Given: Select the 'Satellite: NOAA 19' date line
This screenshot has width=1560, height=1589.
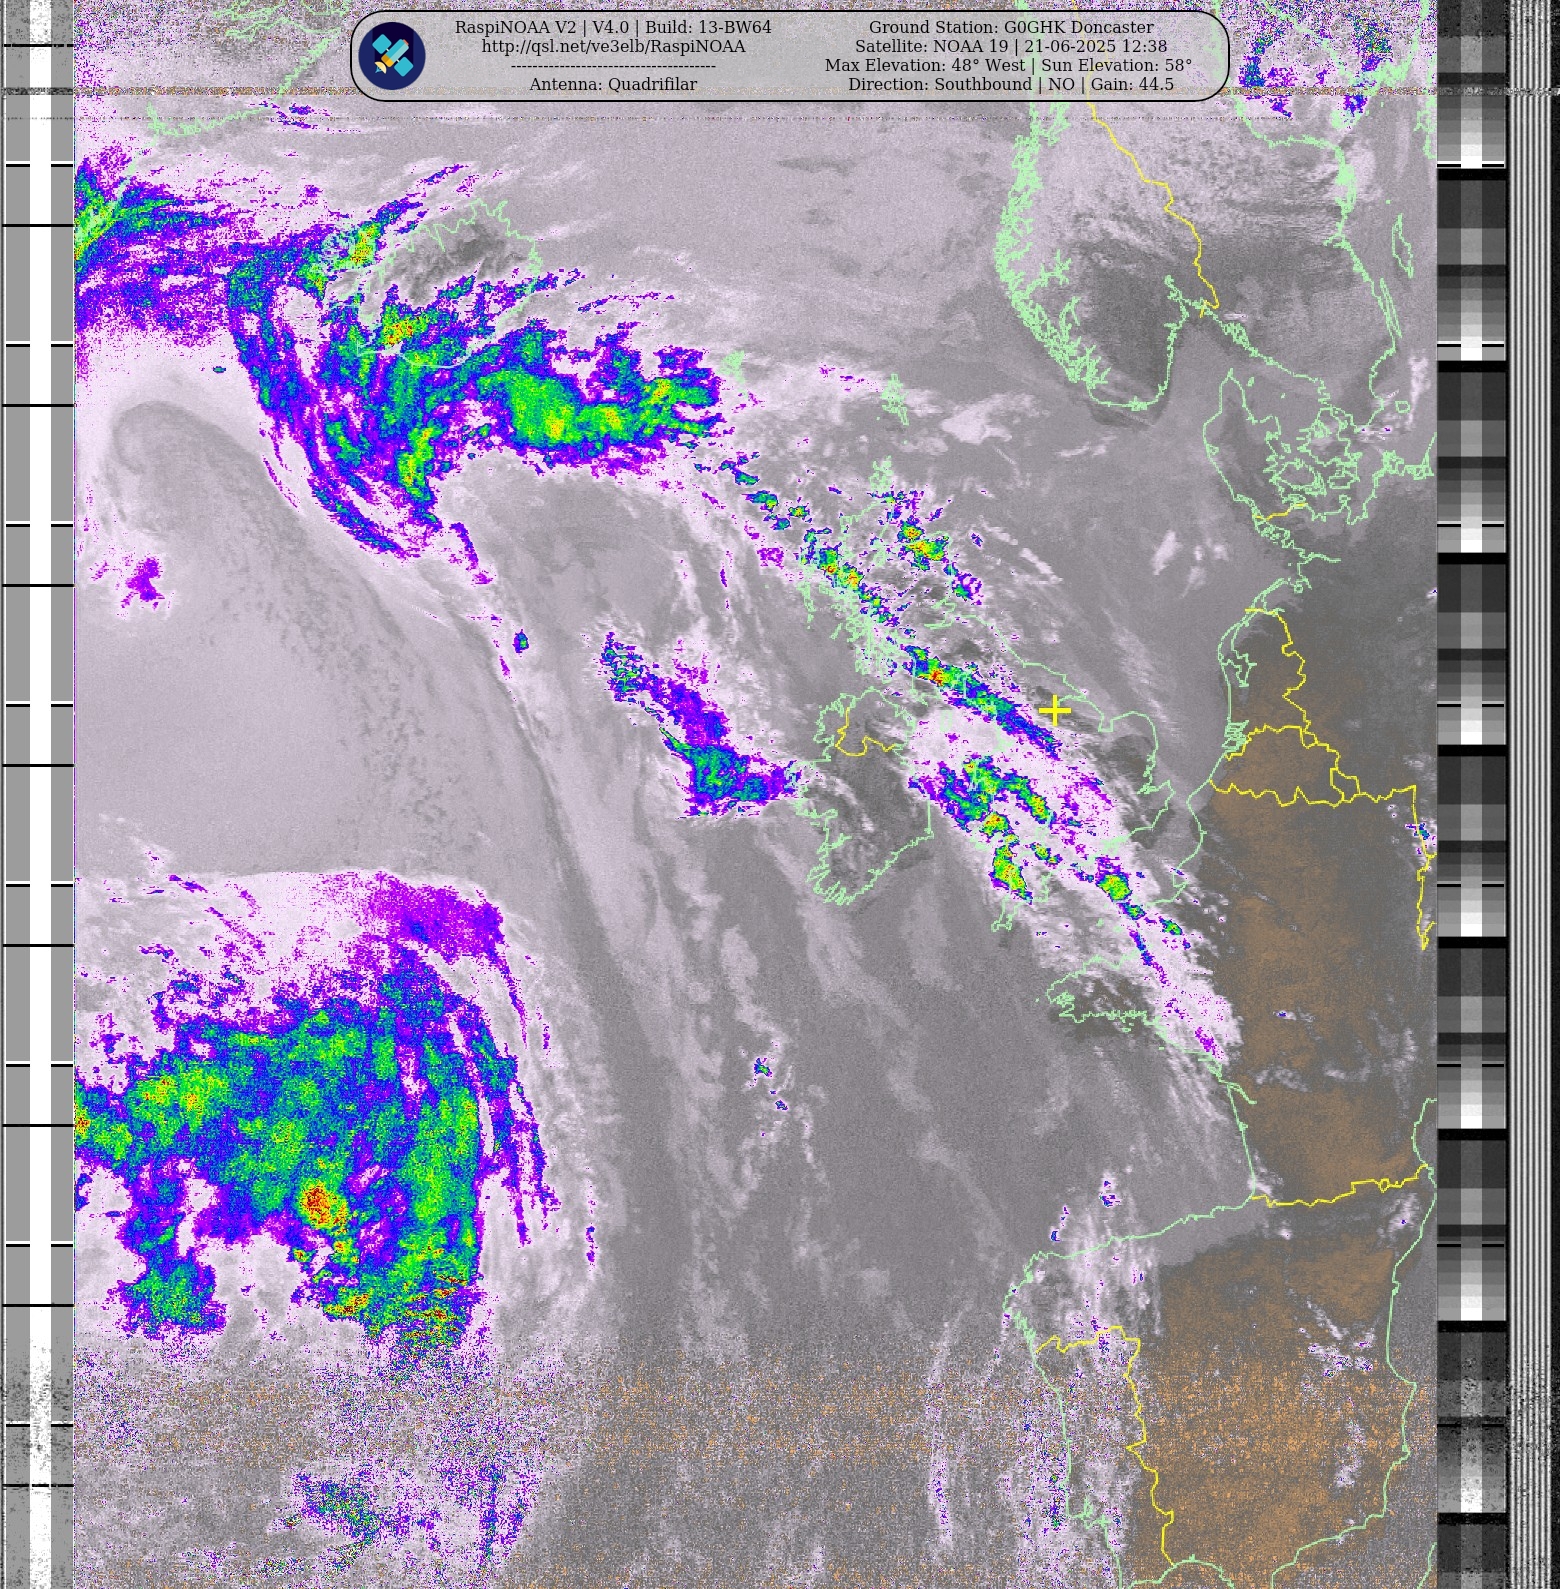Looking at the screenshot, I should (1011, 46).
